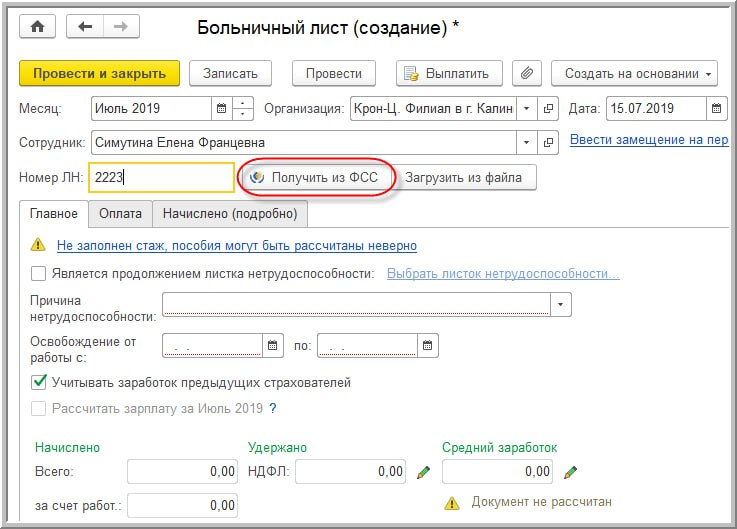Click the Организация text field
The width and height of the screenshot is (737, 529).
433,109
